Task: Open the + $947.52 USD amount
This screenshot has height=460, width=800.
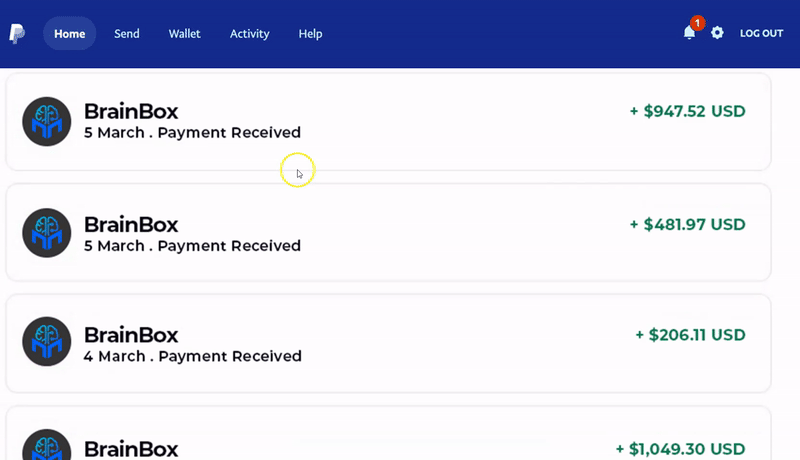Action: click(x=687, y=111)
